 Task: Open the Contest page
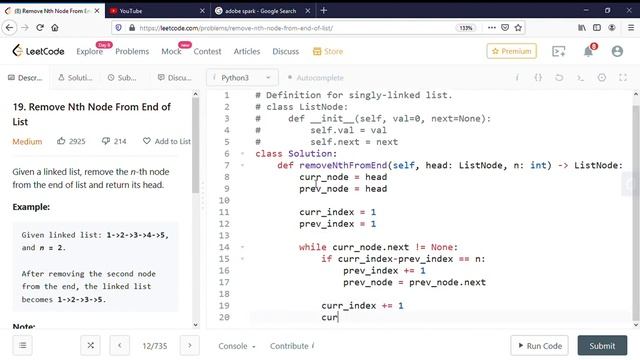pyautogui.click(x=207, y=51)
